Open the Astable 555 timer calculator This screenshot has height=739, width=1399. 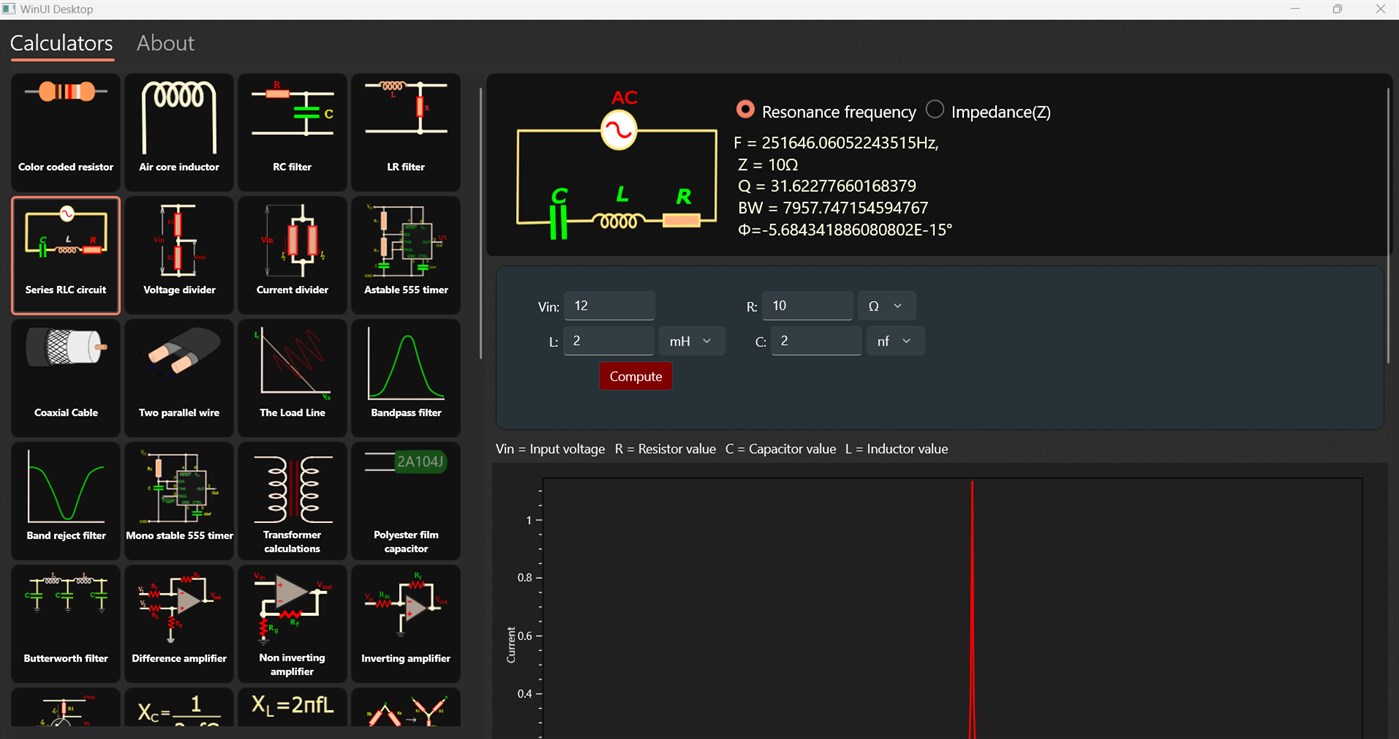405,254
